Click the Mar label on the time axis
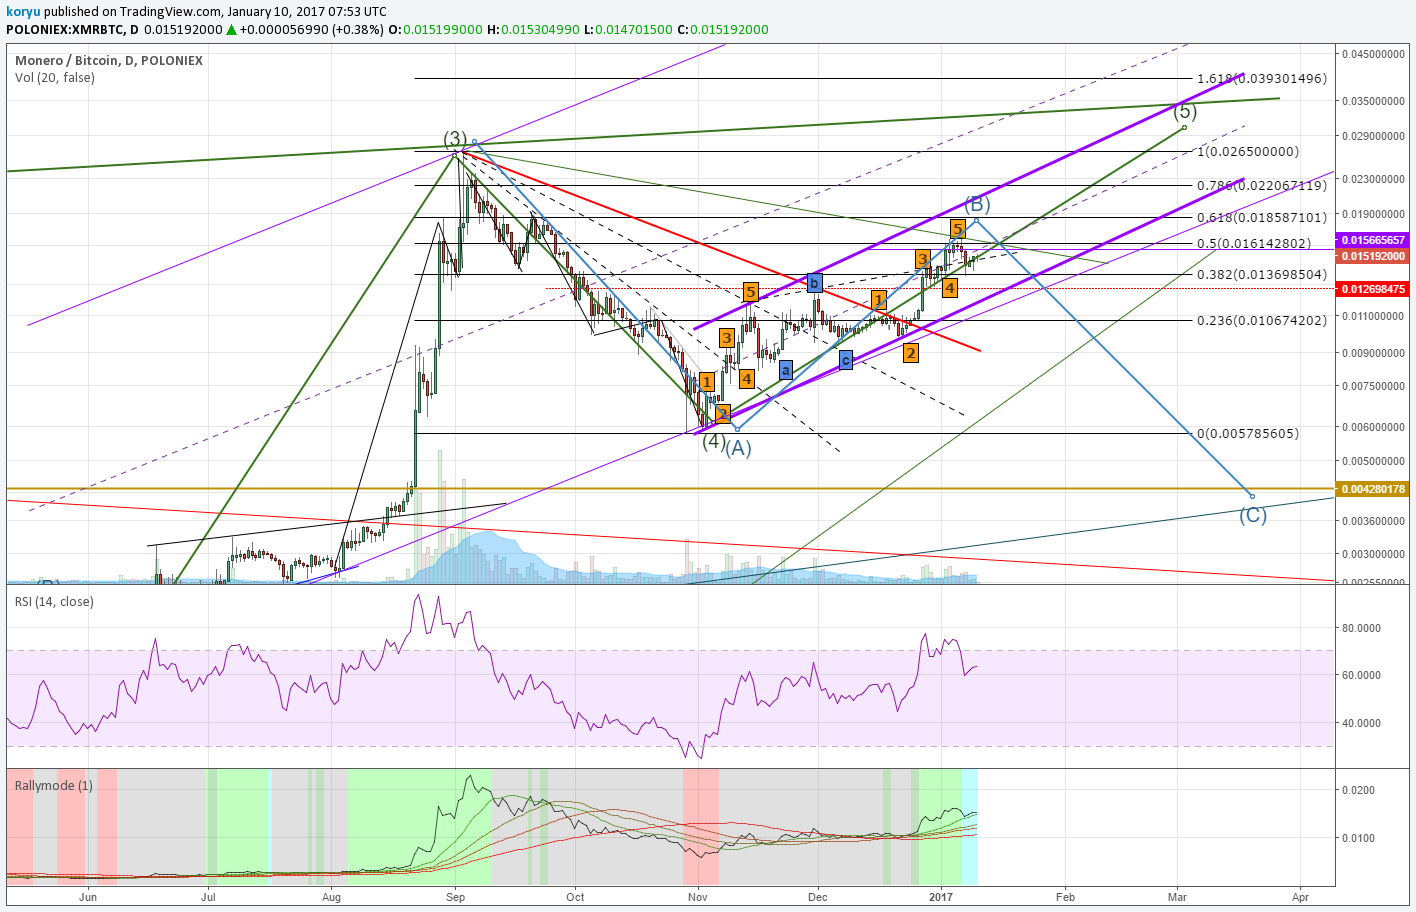This screenshot has height=912, width=1416. point(1178,897)
